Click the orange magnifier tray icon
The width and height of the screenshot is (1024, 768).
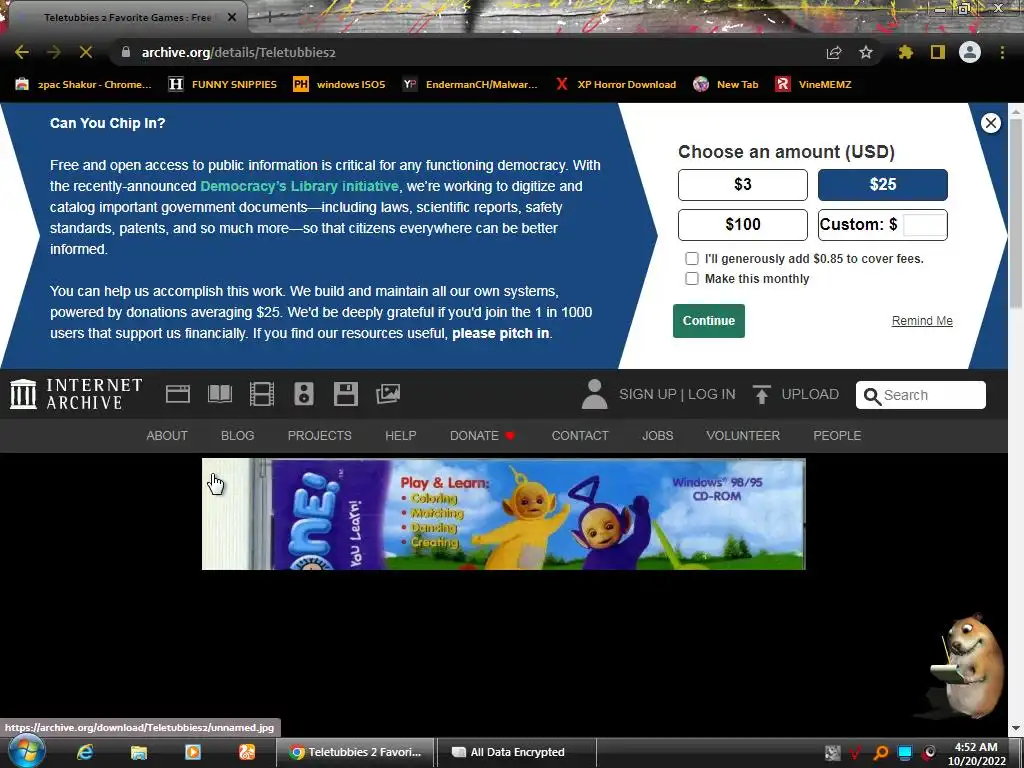tap(881, 753)
